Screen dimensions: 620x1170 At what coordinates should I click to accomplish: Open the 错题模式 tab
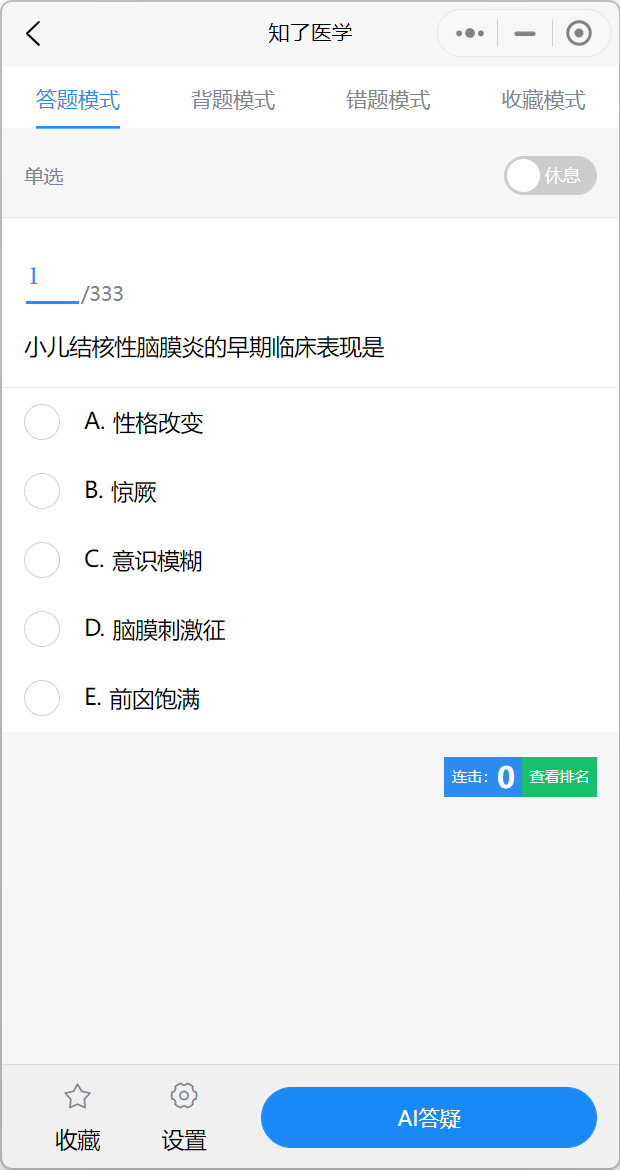(x=388, y=100)
